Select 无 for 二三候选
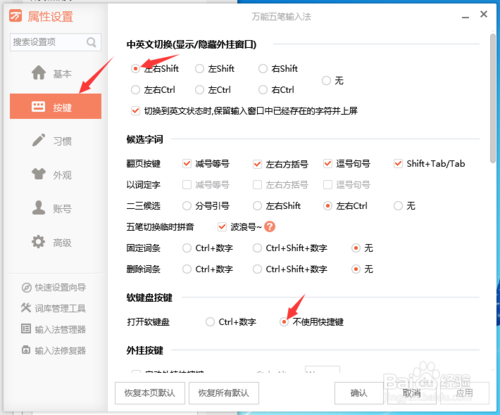500x415 pixels. pos(398,206)
